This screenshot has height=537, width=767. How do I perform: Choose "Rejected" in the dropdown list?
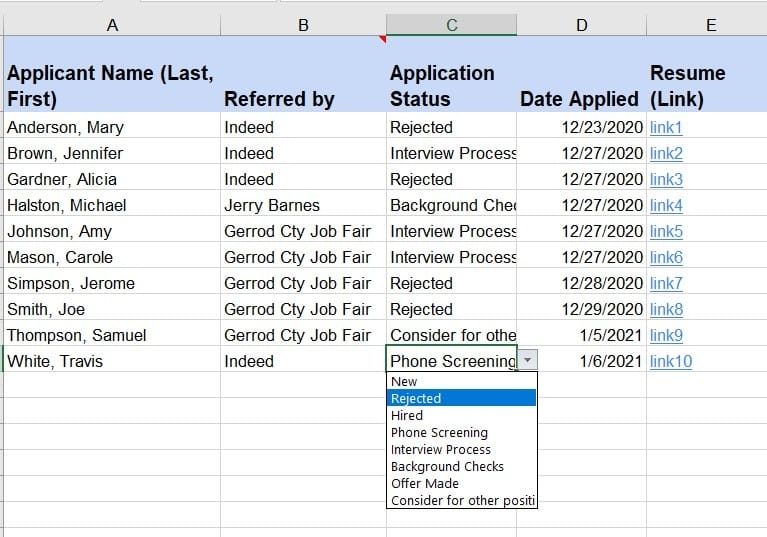click(416, 398)
